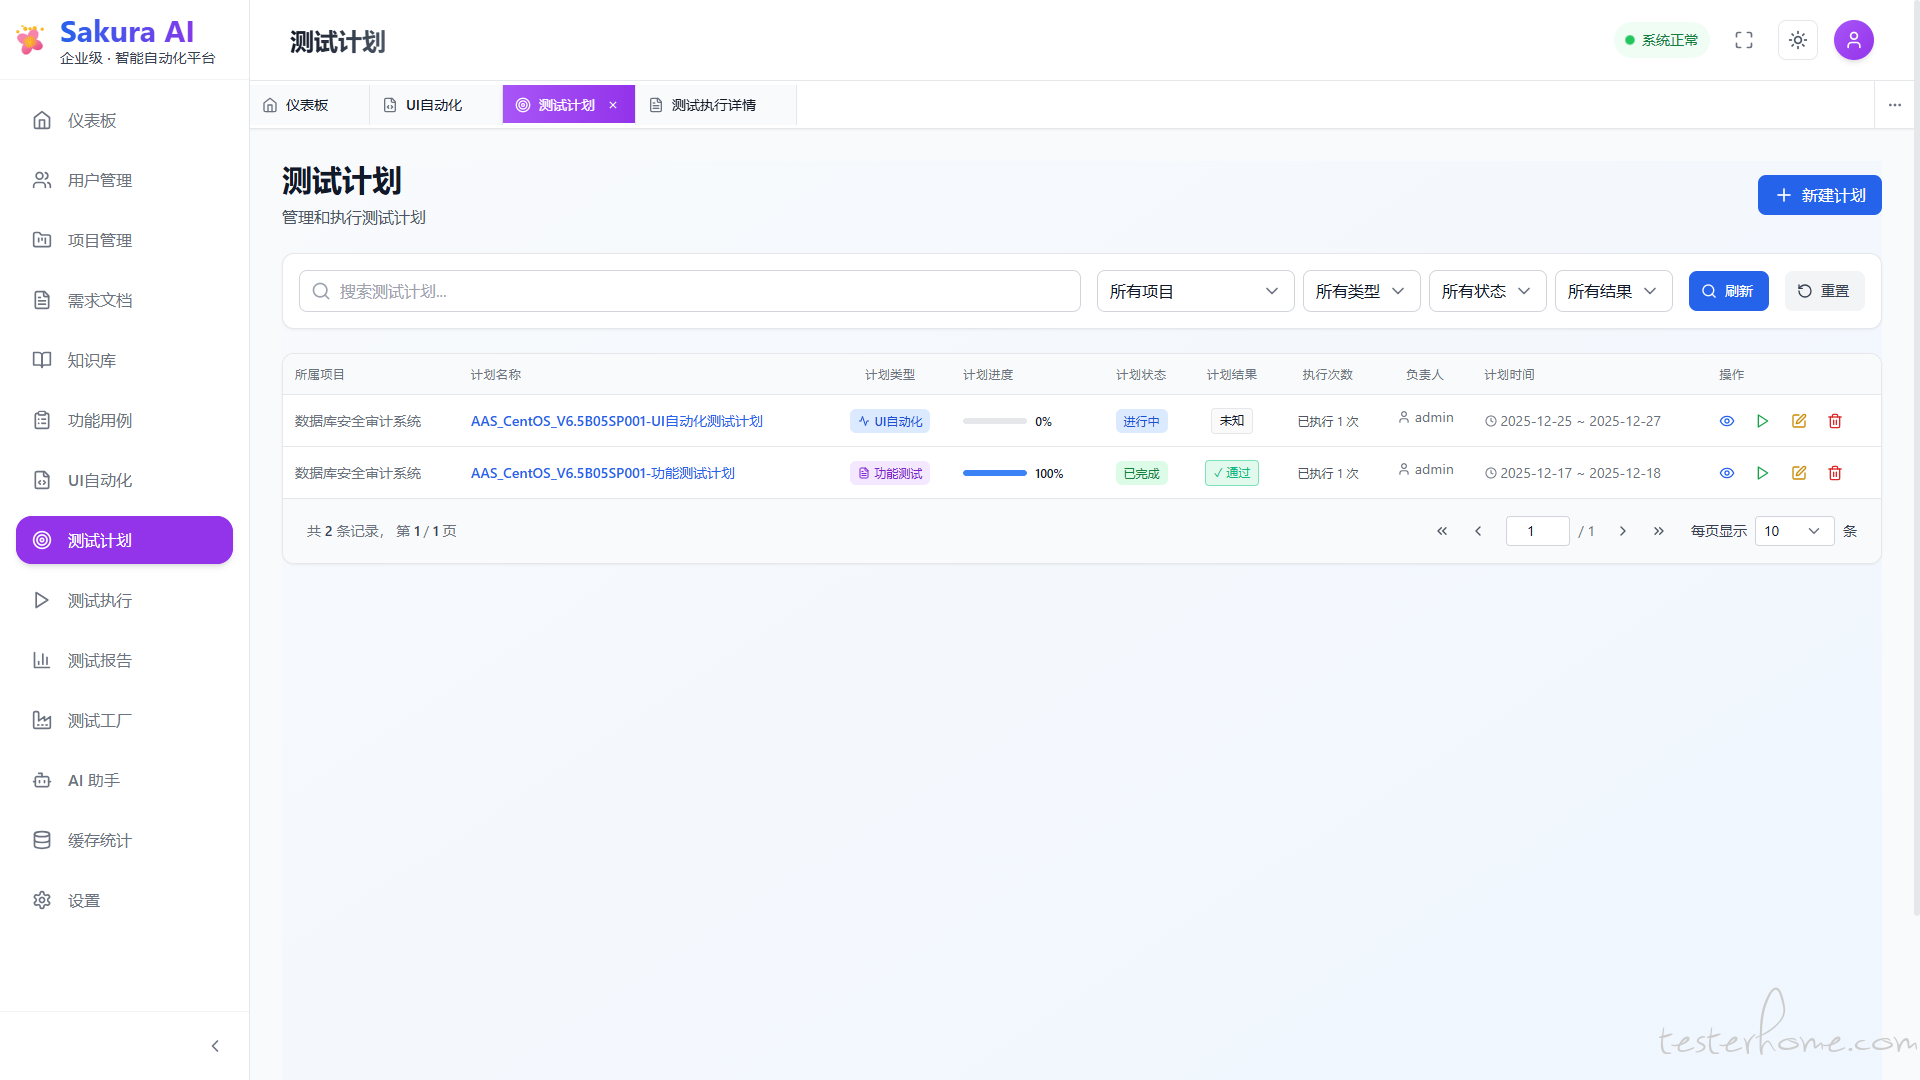Edit the UI自动化测试计划 via pencil icon
This screenshot has width=1920, height=1080.
point(1799,421)
